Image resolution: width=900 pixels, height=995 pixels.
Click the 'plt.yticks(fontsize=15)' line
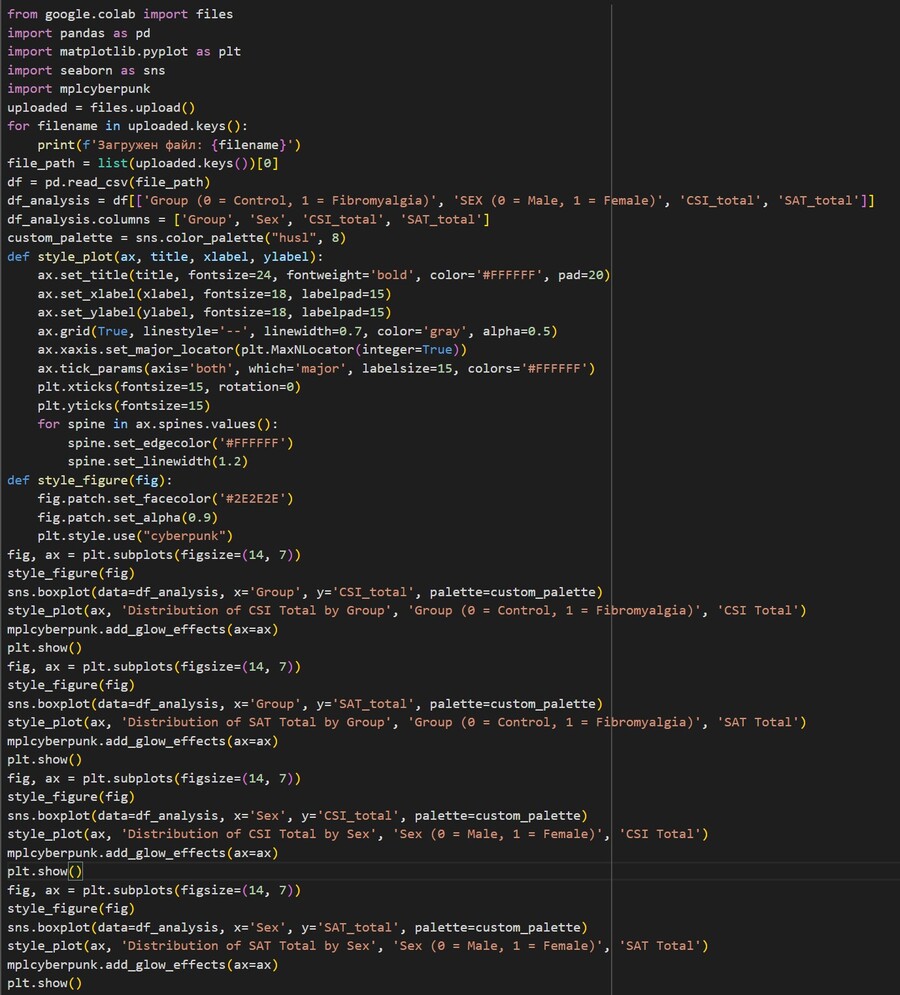[124, 405]
